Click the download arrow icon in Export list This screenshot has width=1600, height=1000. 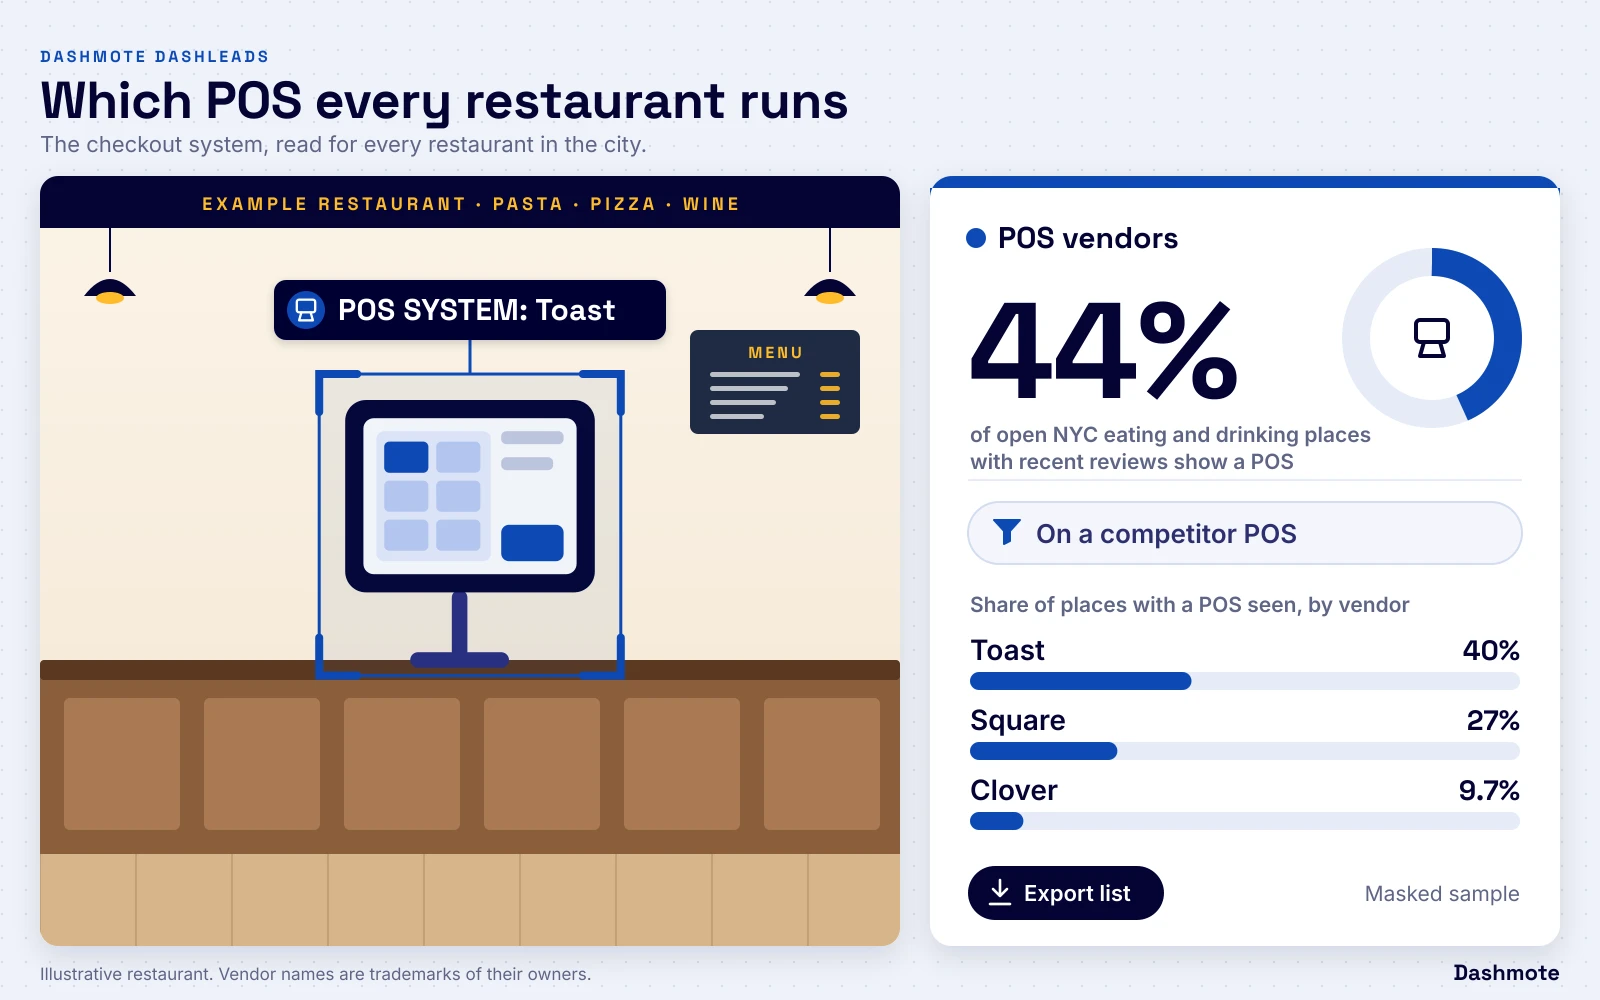pyautogui.click(x=1000, y=892)
